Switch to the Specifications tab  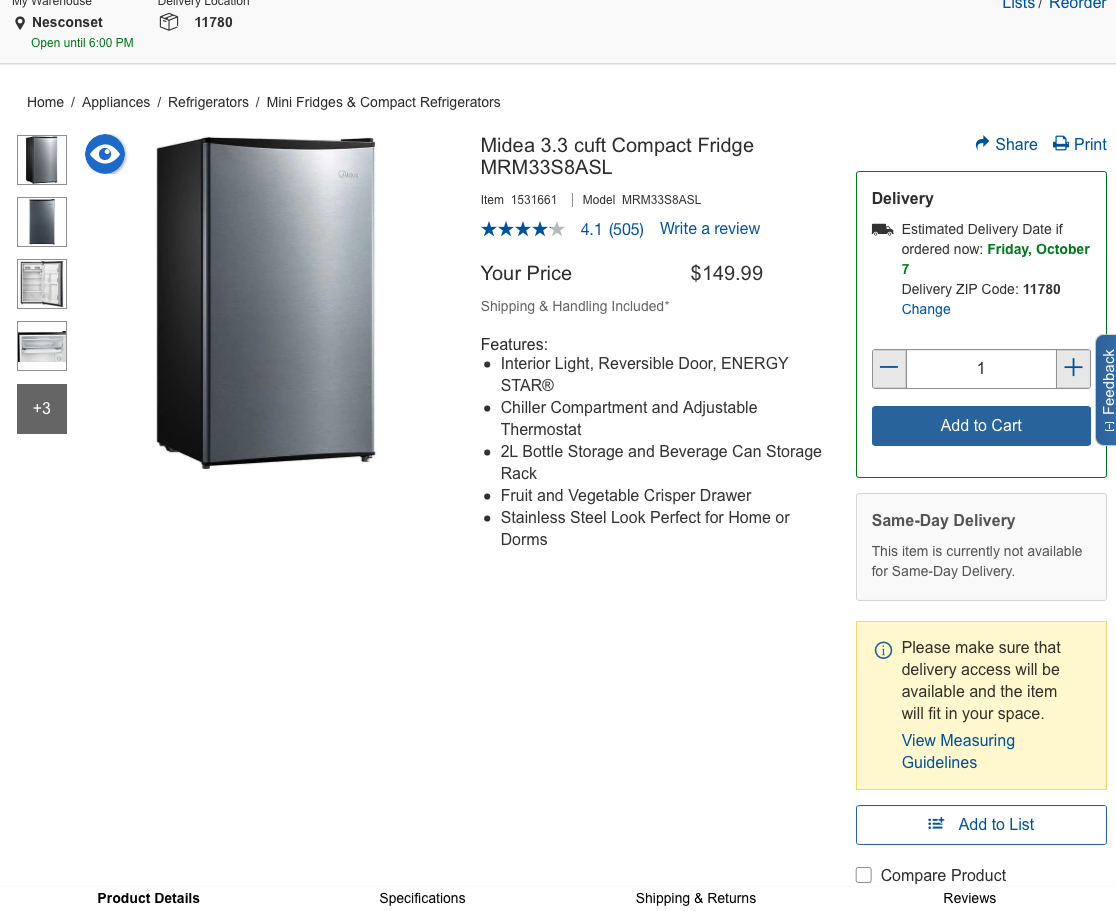[x=422, y=898]
